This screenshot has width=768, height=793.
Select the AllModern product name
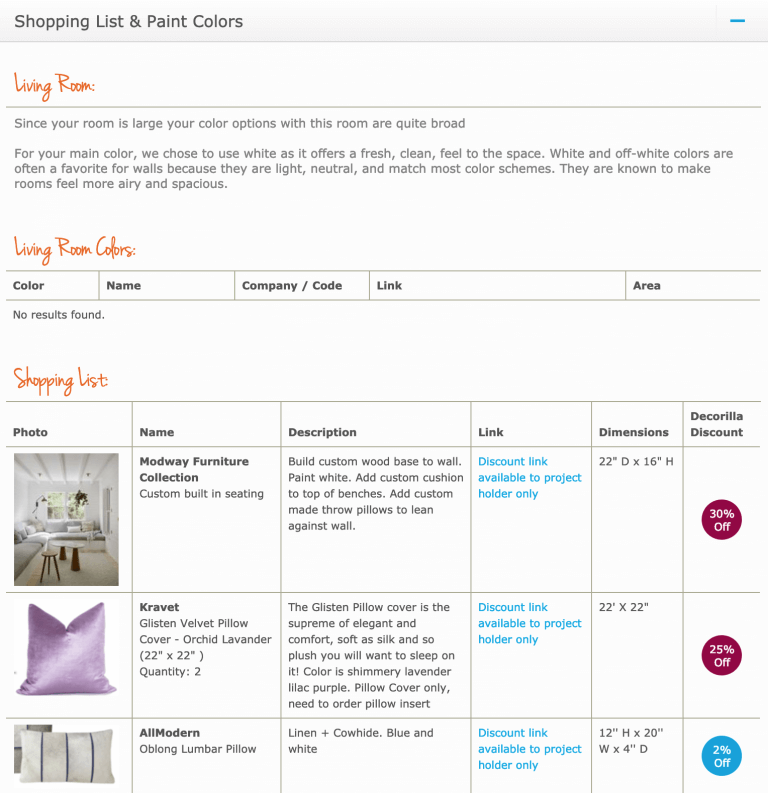pyautogui.click(x=170, y=733)
